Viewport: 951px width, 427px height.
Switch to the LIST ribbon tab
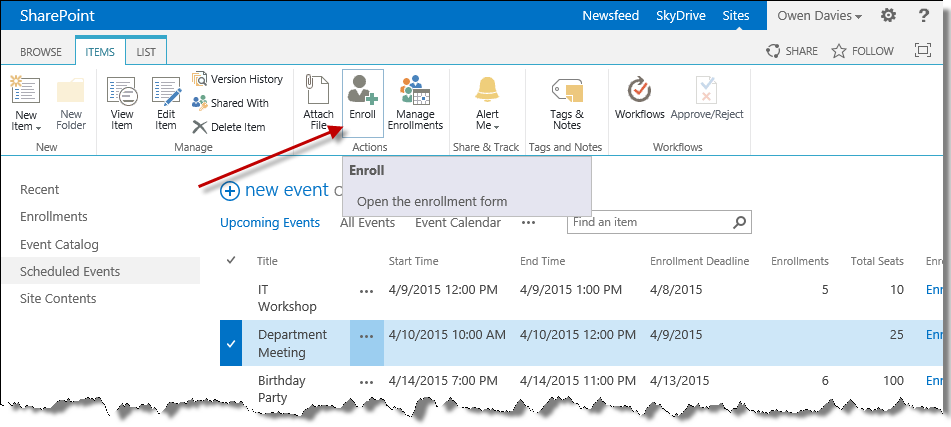click(x=146, y=51)
